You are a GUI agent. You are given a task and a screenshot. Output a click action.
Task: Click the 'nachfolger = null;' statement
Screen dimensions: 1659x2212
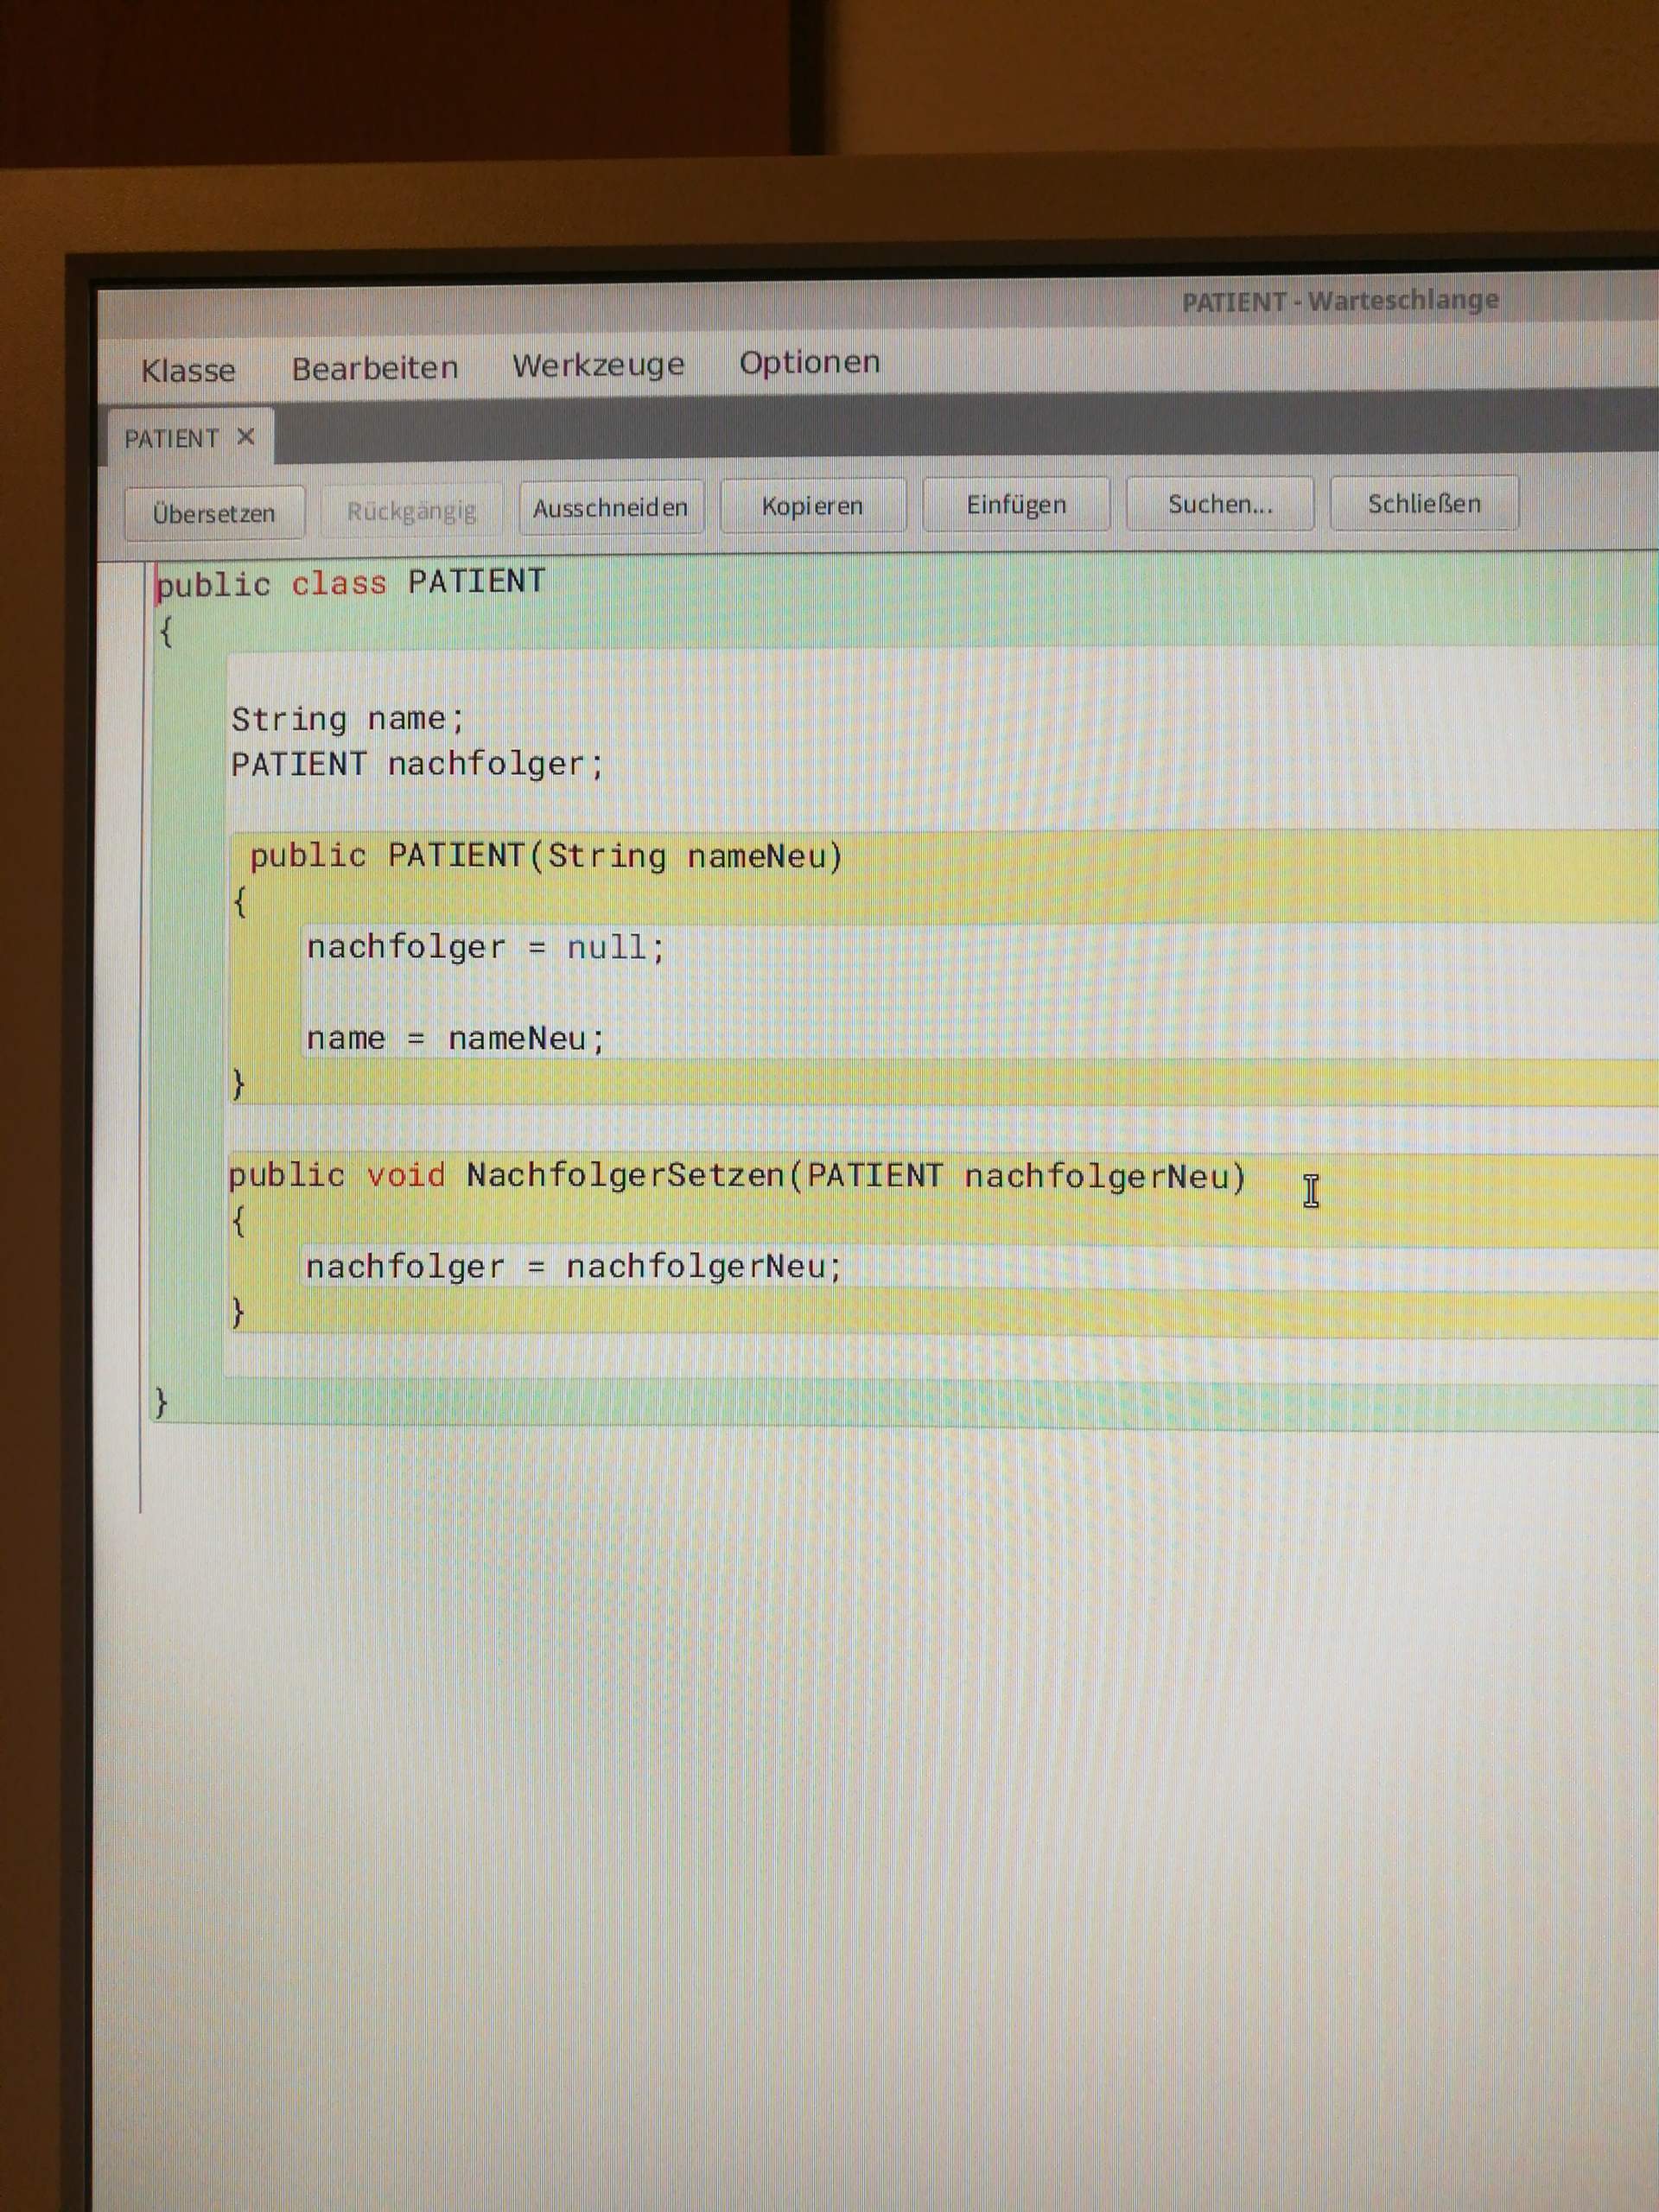click(x=485, y=947)
